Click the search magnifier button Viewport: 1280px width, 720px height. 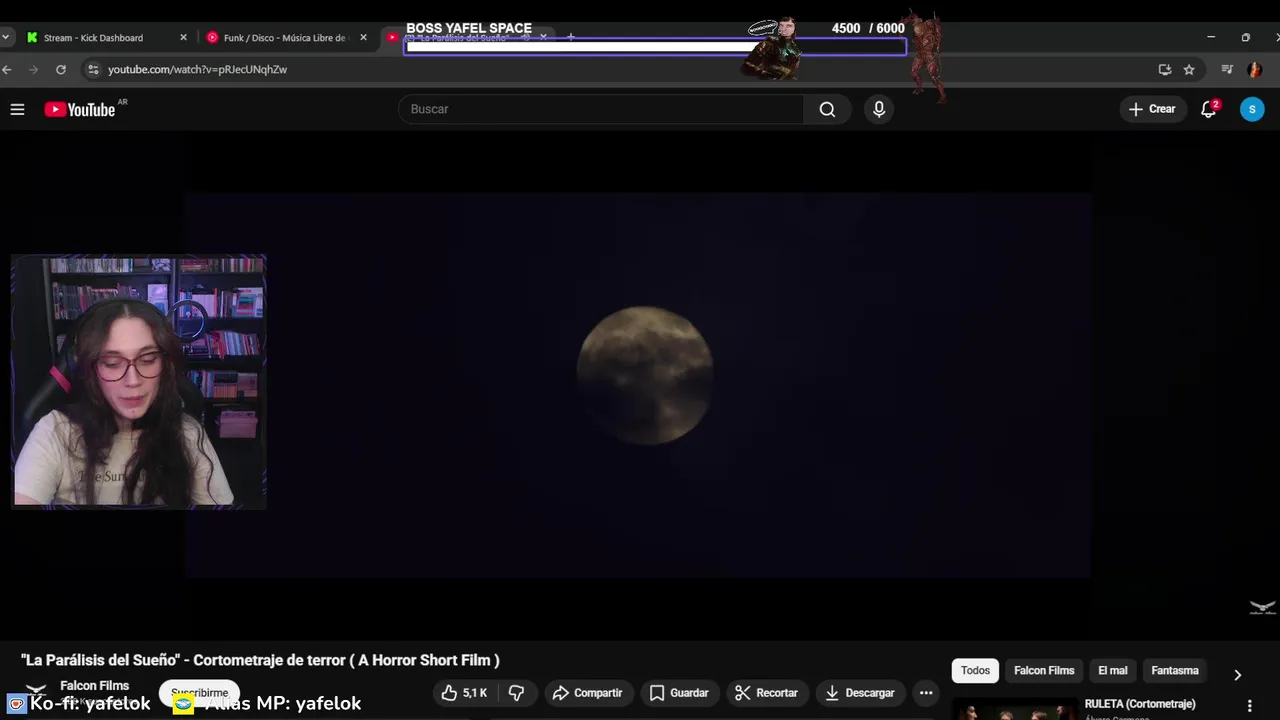(827, 109)
